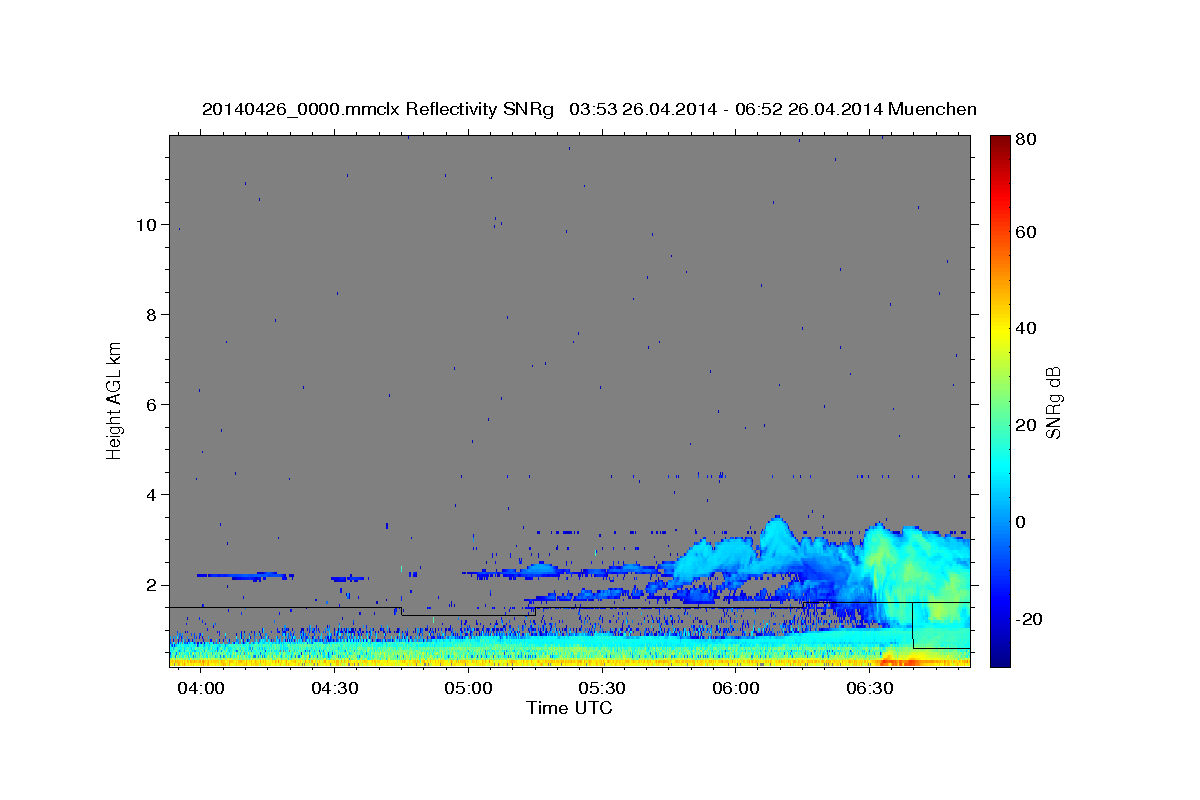Click the 'Time UTC' axis label
The image size is (1200, 800).
(x=569, y=708)
